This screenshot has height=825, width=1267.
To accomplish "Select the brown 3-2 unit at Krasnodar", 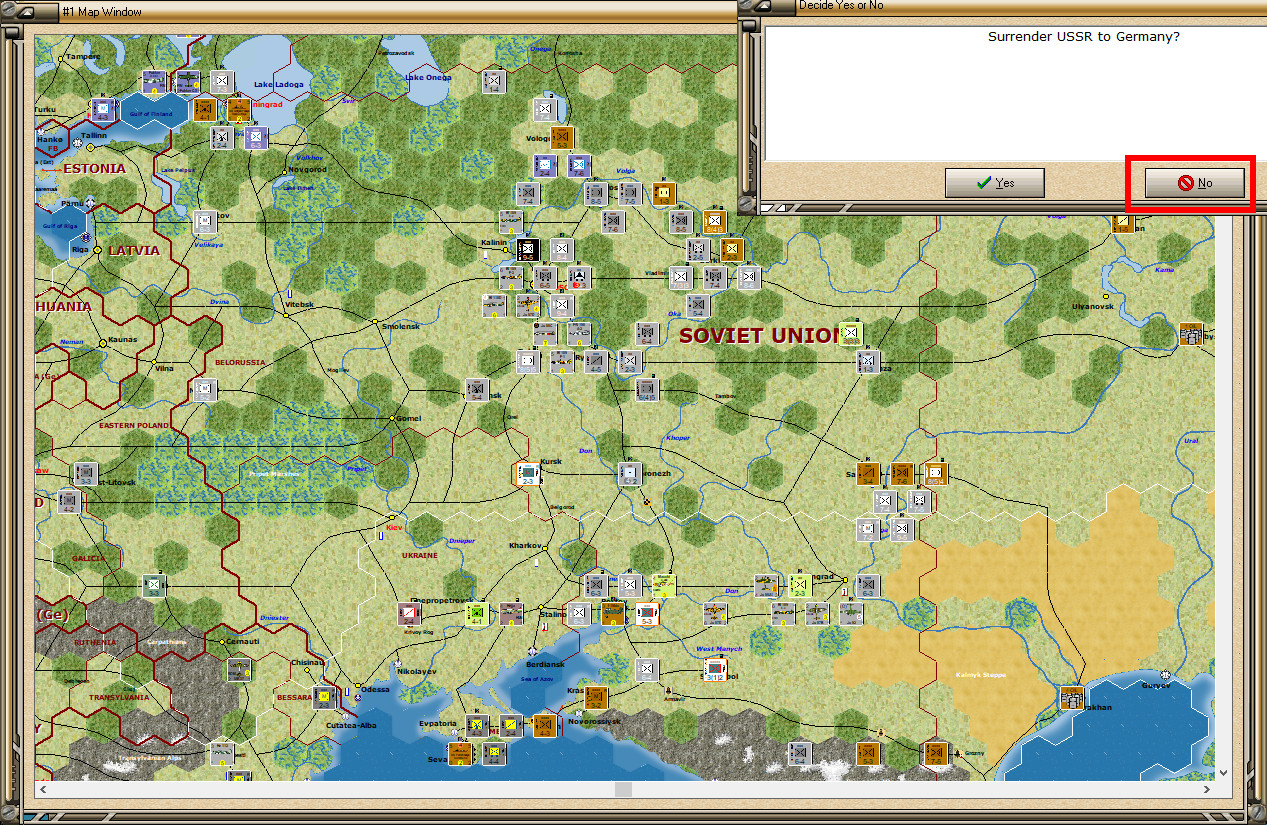I will 595,697.
